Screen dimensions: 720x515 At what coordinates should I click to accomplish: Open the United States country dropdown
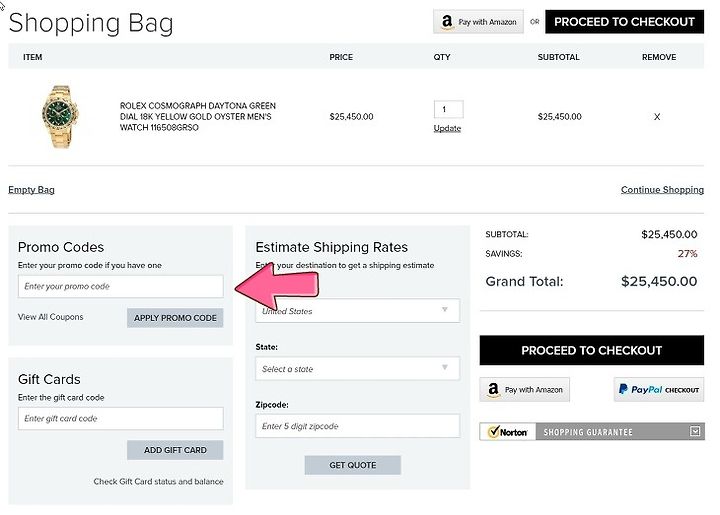click(x=357, y=311)
